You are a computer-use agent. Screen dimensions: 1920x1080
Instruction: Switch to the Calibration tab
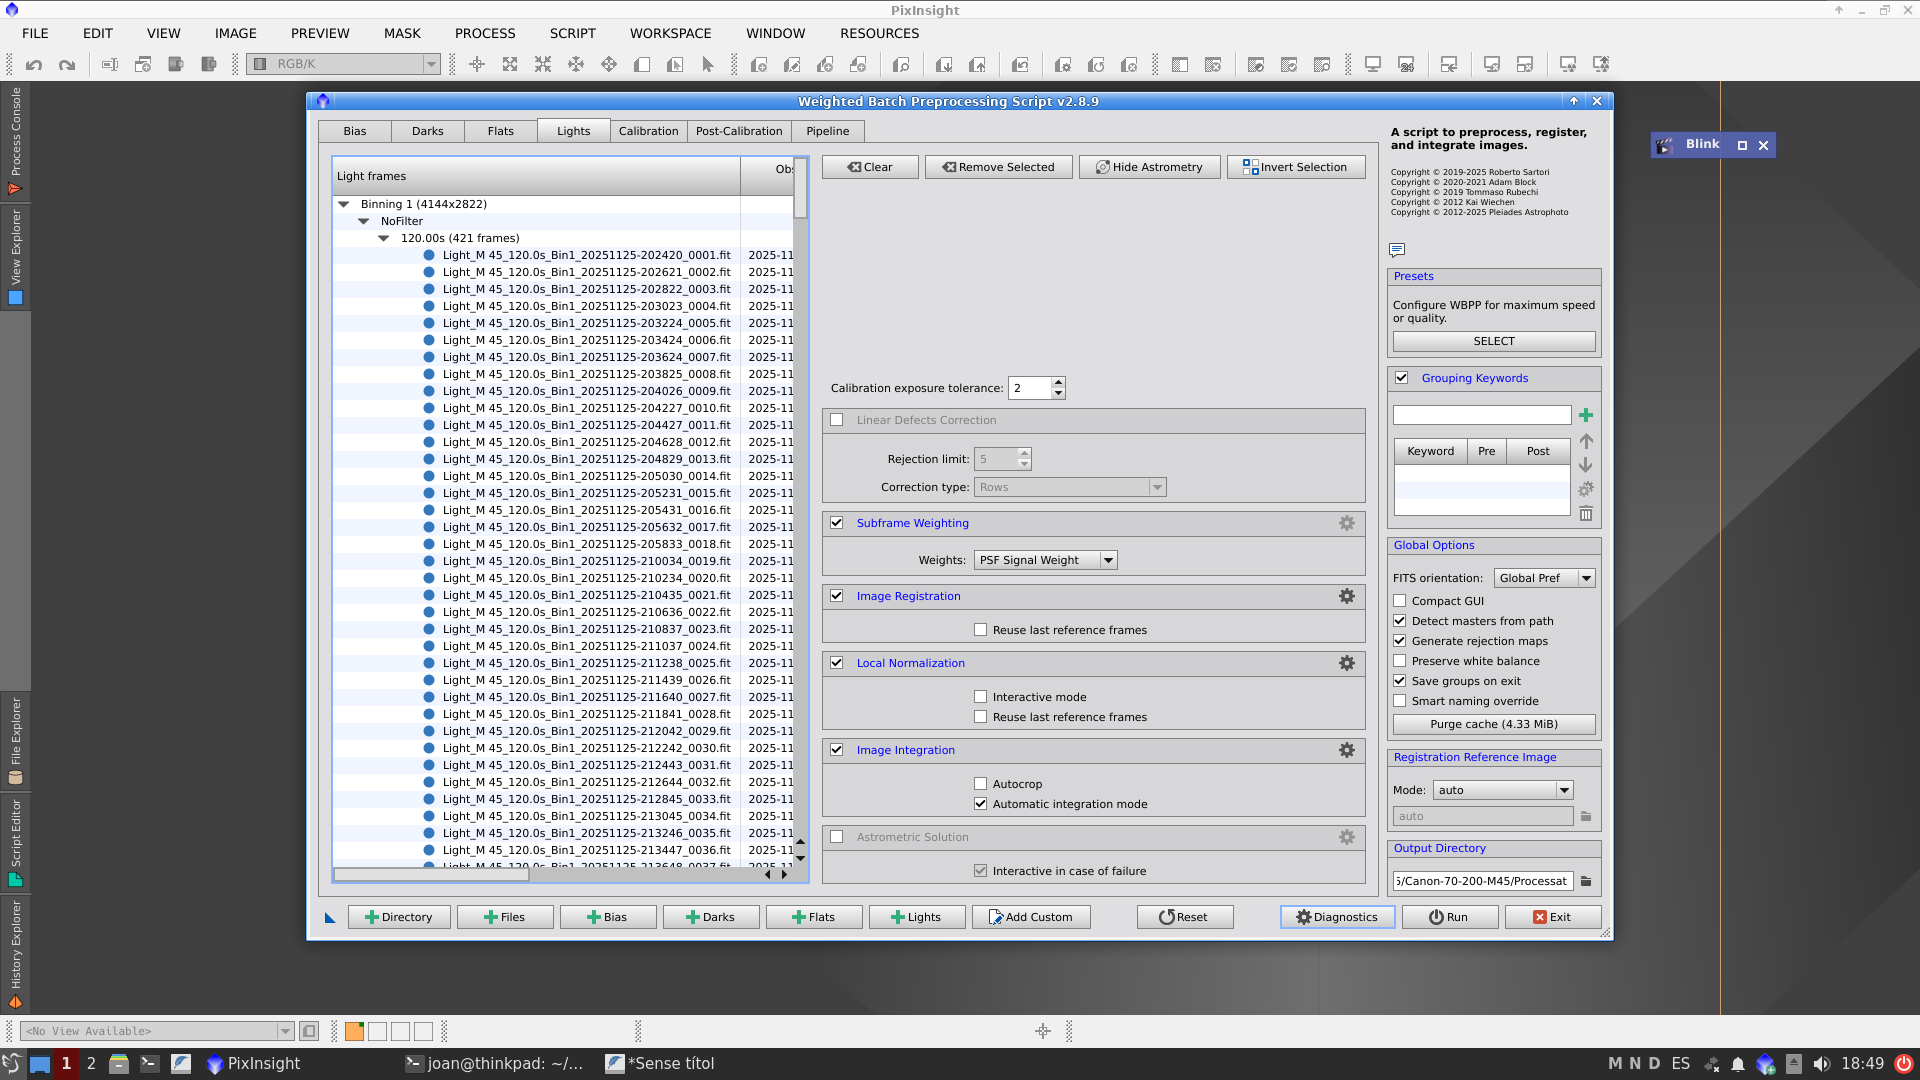coord(648,131)
